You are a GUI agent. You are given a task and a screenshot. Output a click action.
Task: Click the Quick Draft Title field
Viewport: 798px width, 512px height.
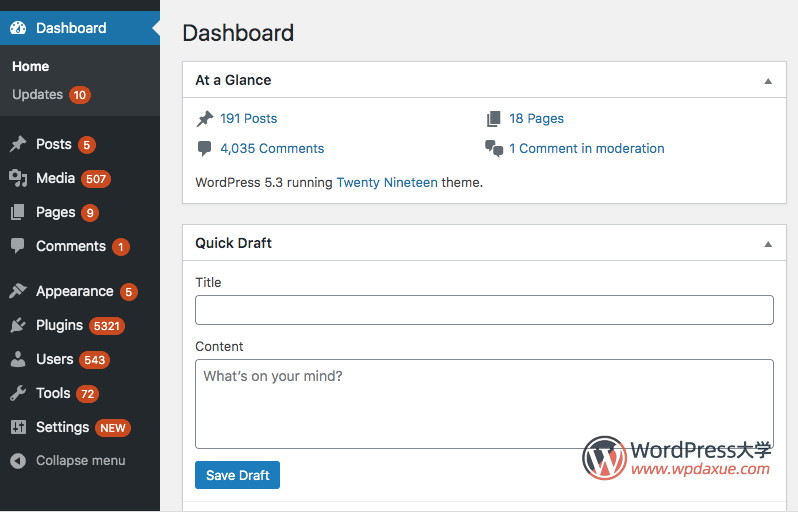pos(484,310)
